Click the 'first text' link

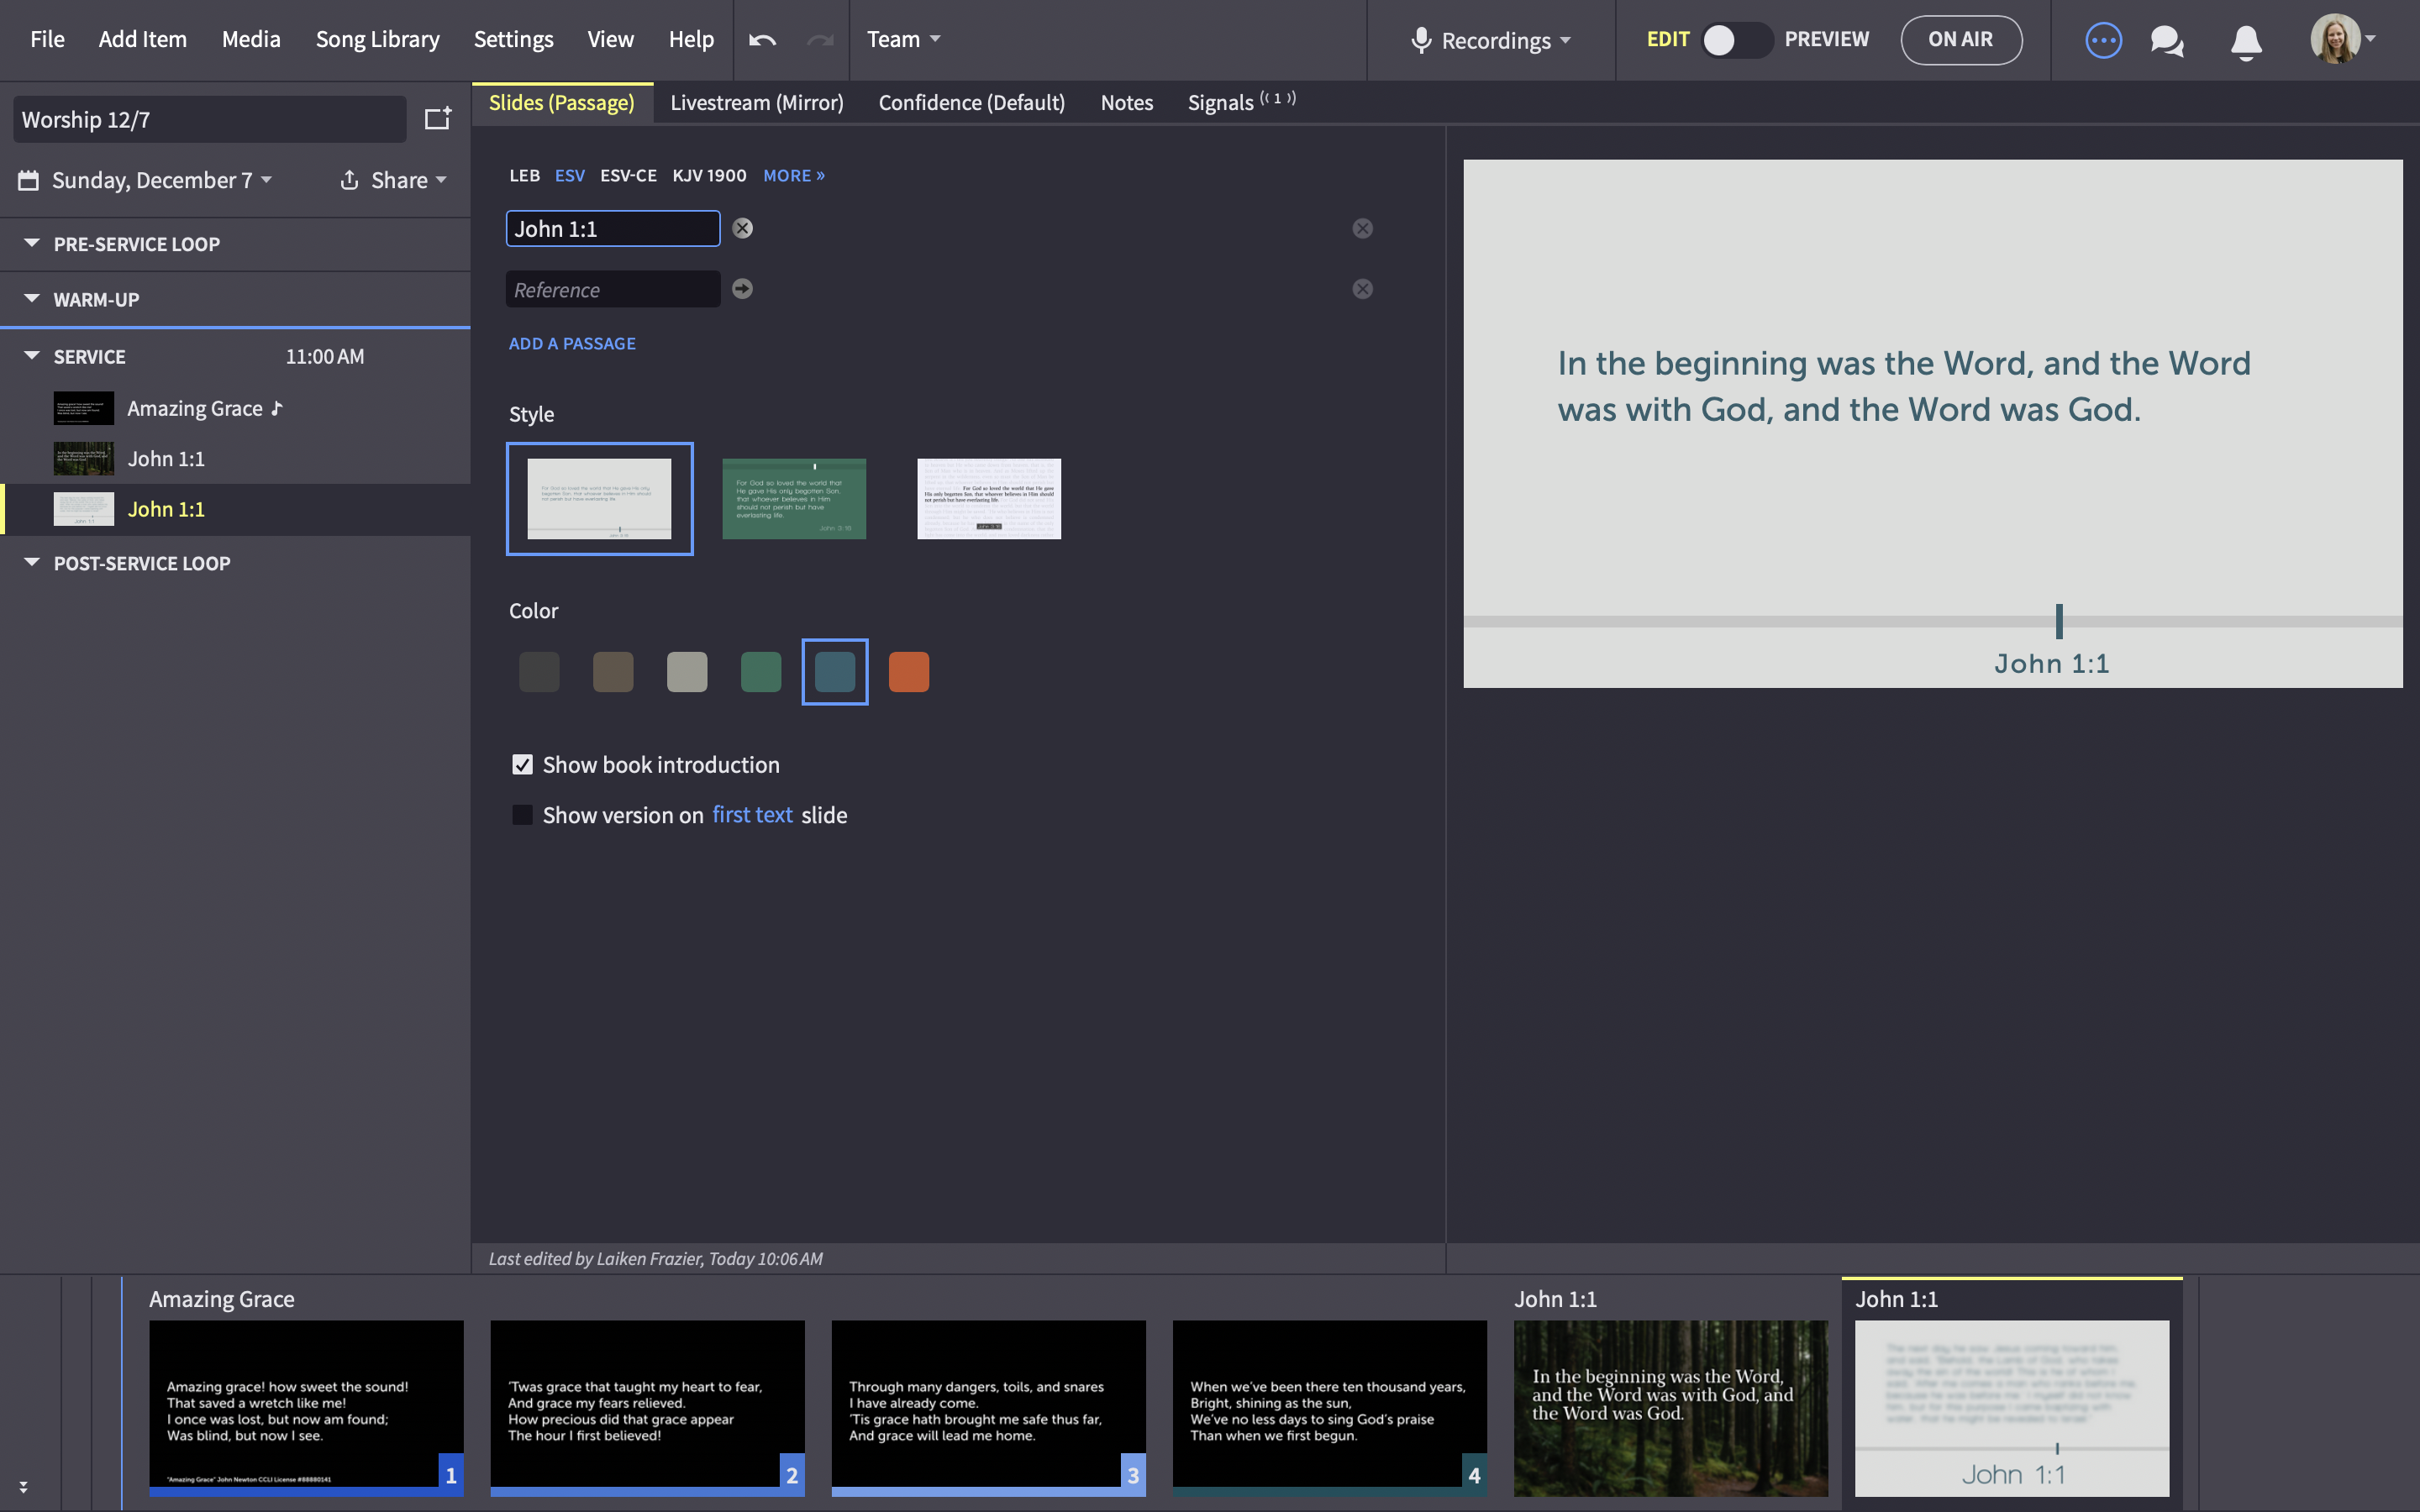[x=752, y=815]
